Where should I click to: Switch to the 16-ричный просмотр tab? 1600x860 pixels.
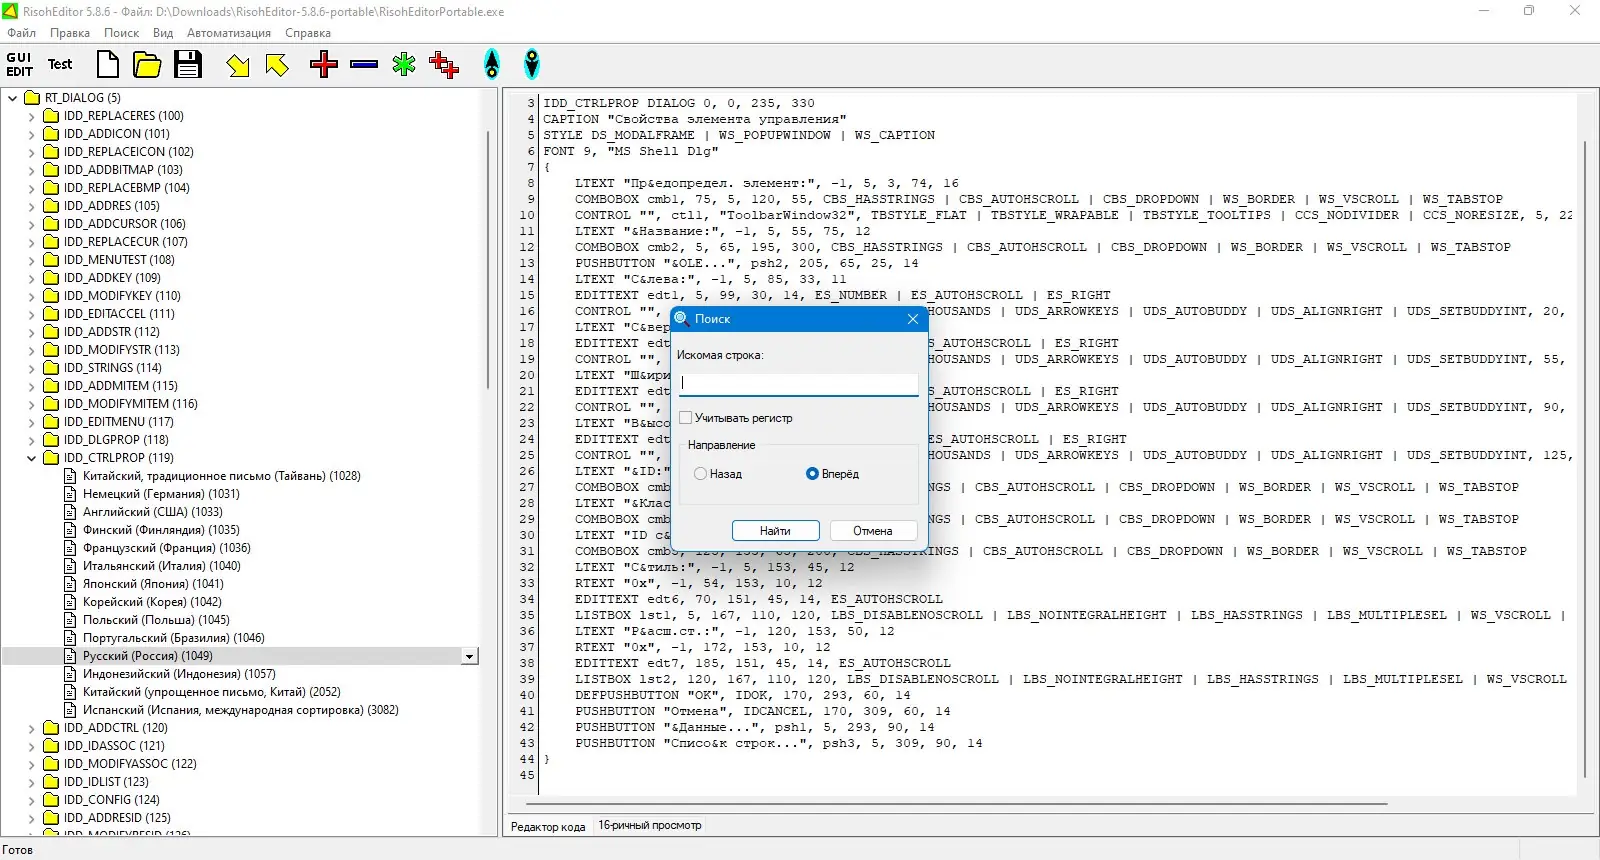coord(650,826)
